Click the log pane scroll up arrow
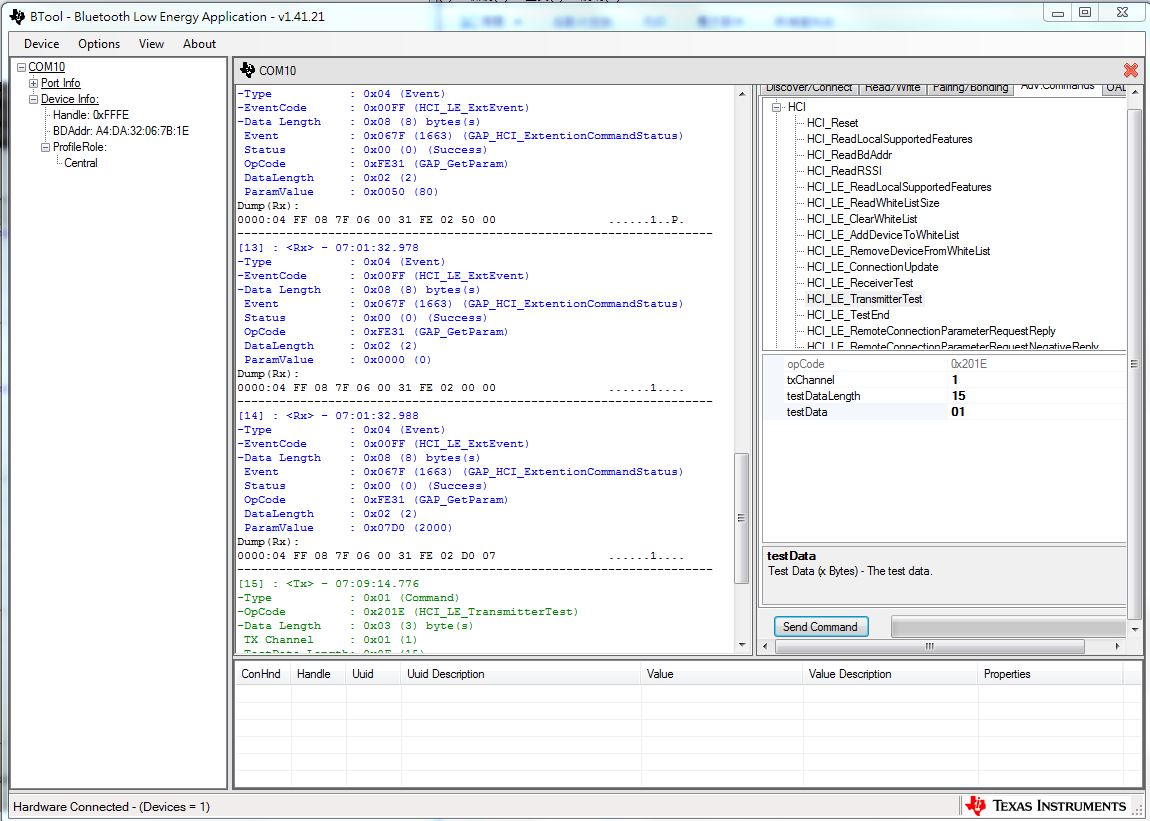1150x821 pixels. click(x=741, y=94)
